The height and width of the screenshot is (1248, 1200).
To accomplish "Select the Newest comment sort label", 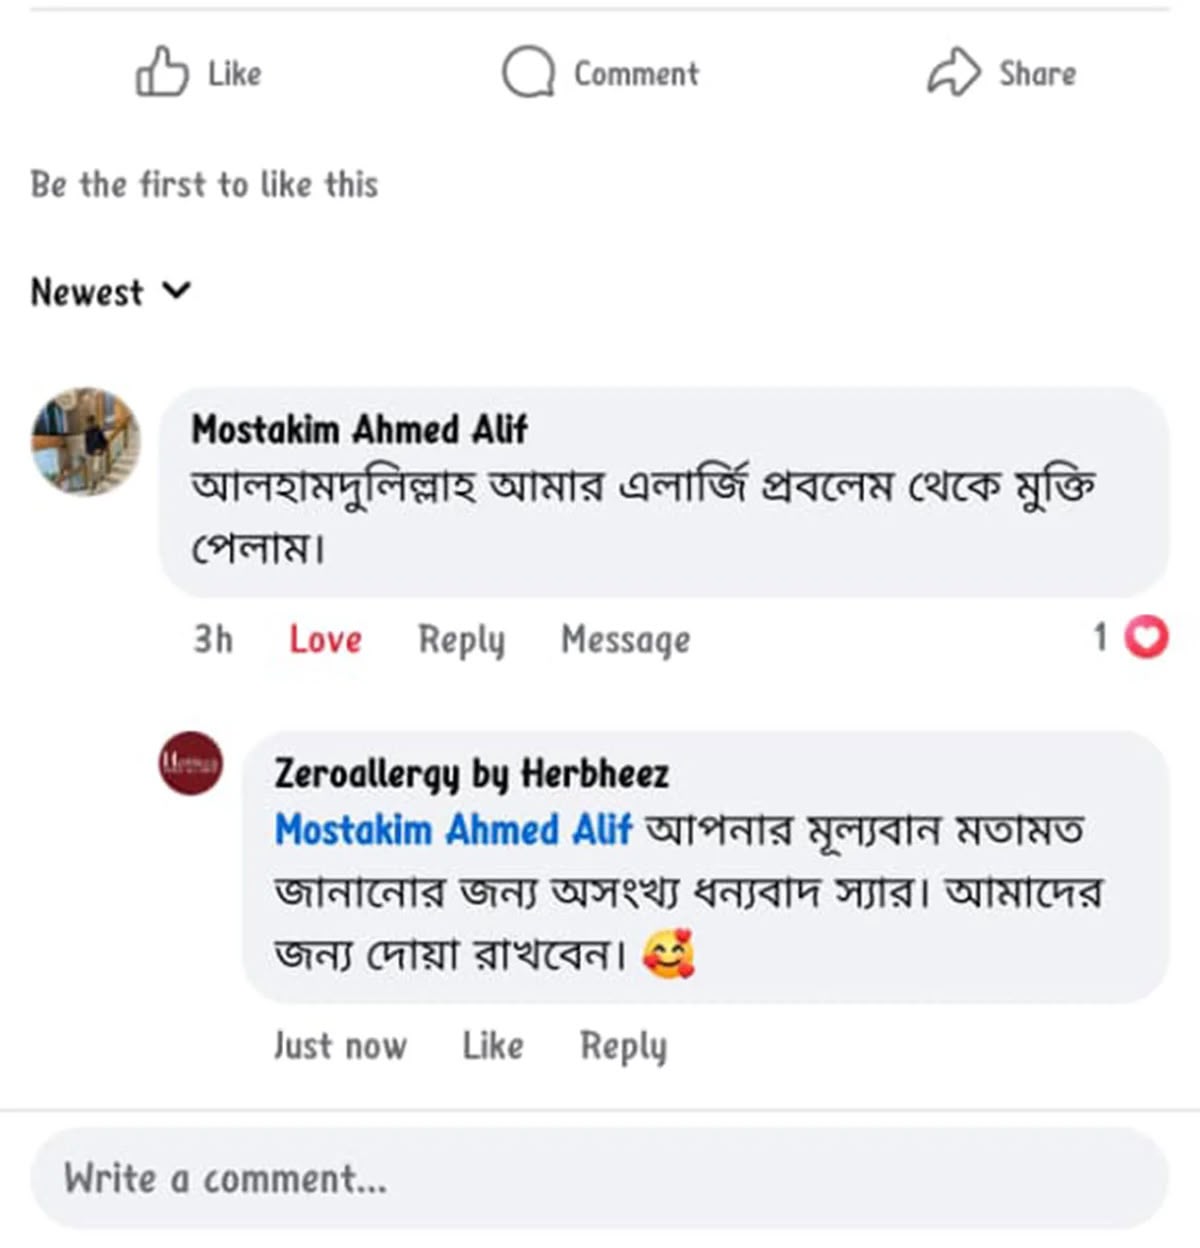I will [x=87, y=292].
